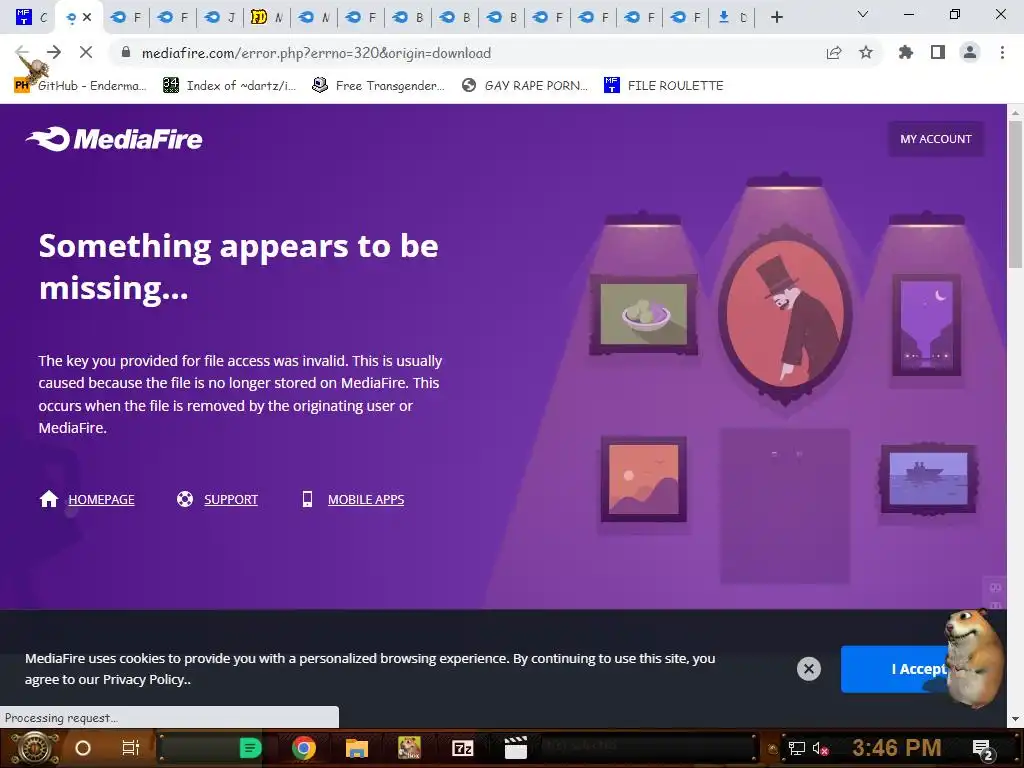Open the MOBILE APPS link
Image resolution: width=1024 pixels, height=768 pixels.
coord(366,500)
